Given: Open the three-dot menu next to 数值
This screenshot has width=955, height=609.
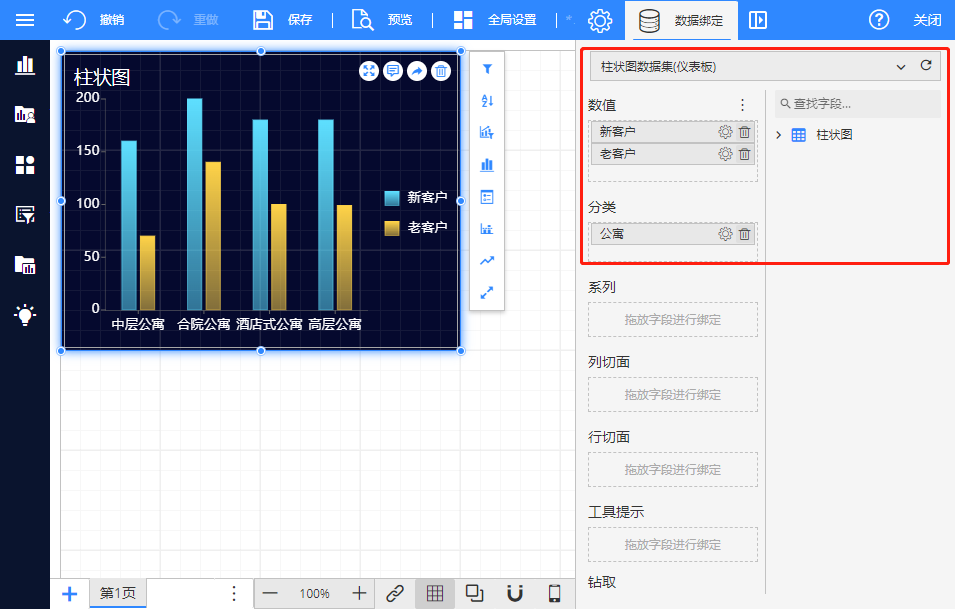Looking at the screenshot, I should click(x=742, y=105).
